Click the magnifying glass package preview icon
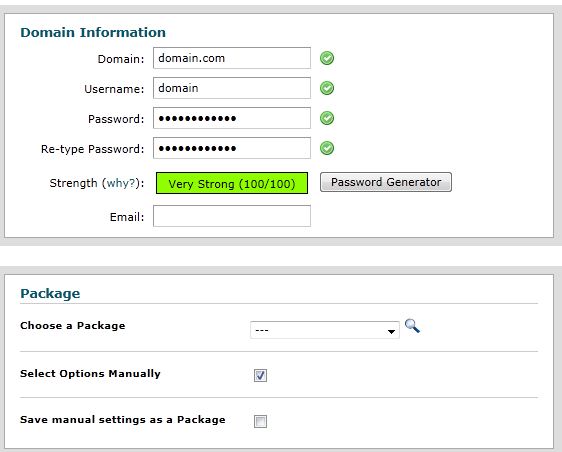562x452 pixels. point(412,326)
